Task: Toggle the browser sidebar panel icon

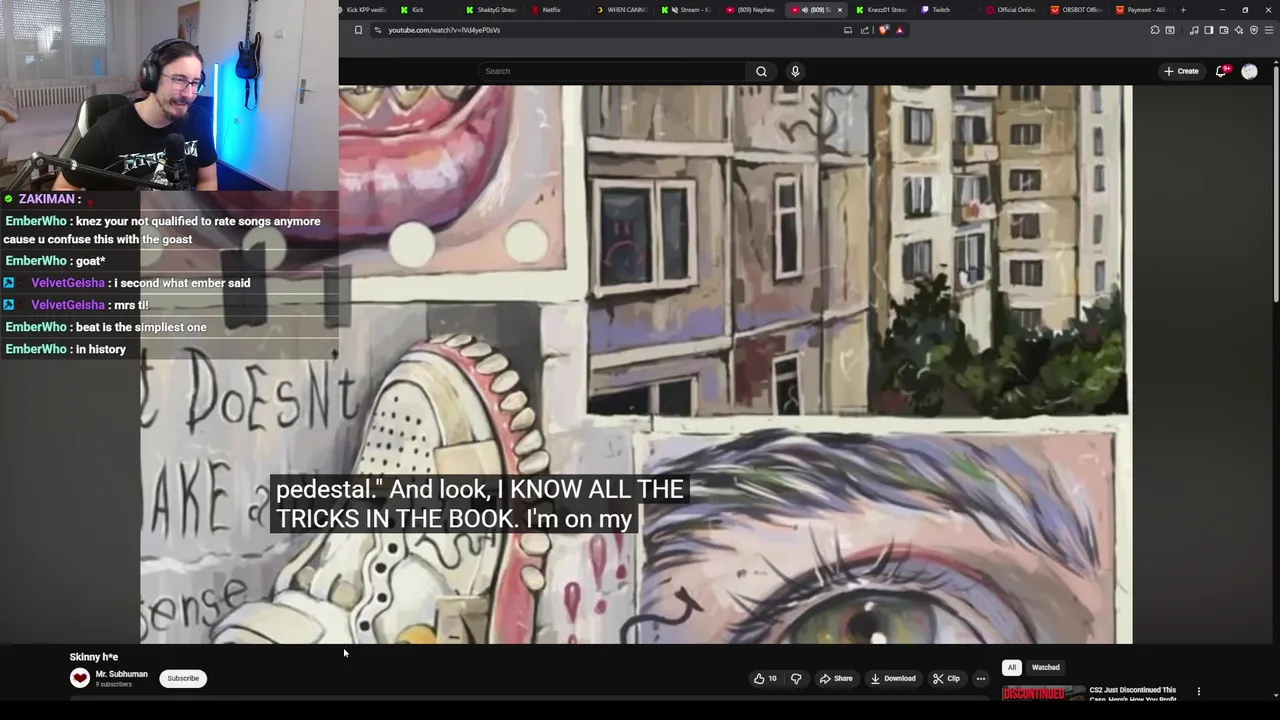Action: coord(1208,30)
